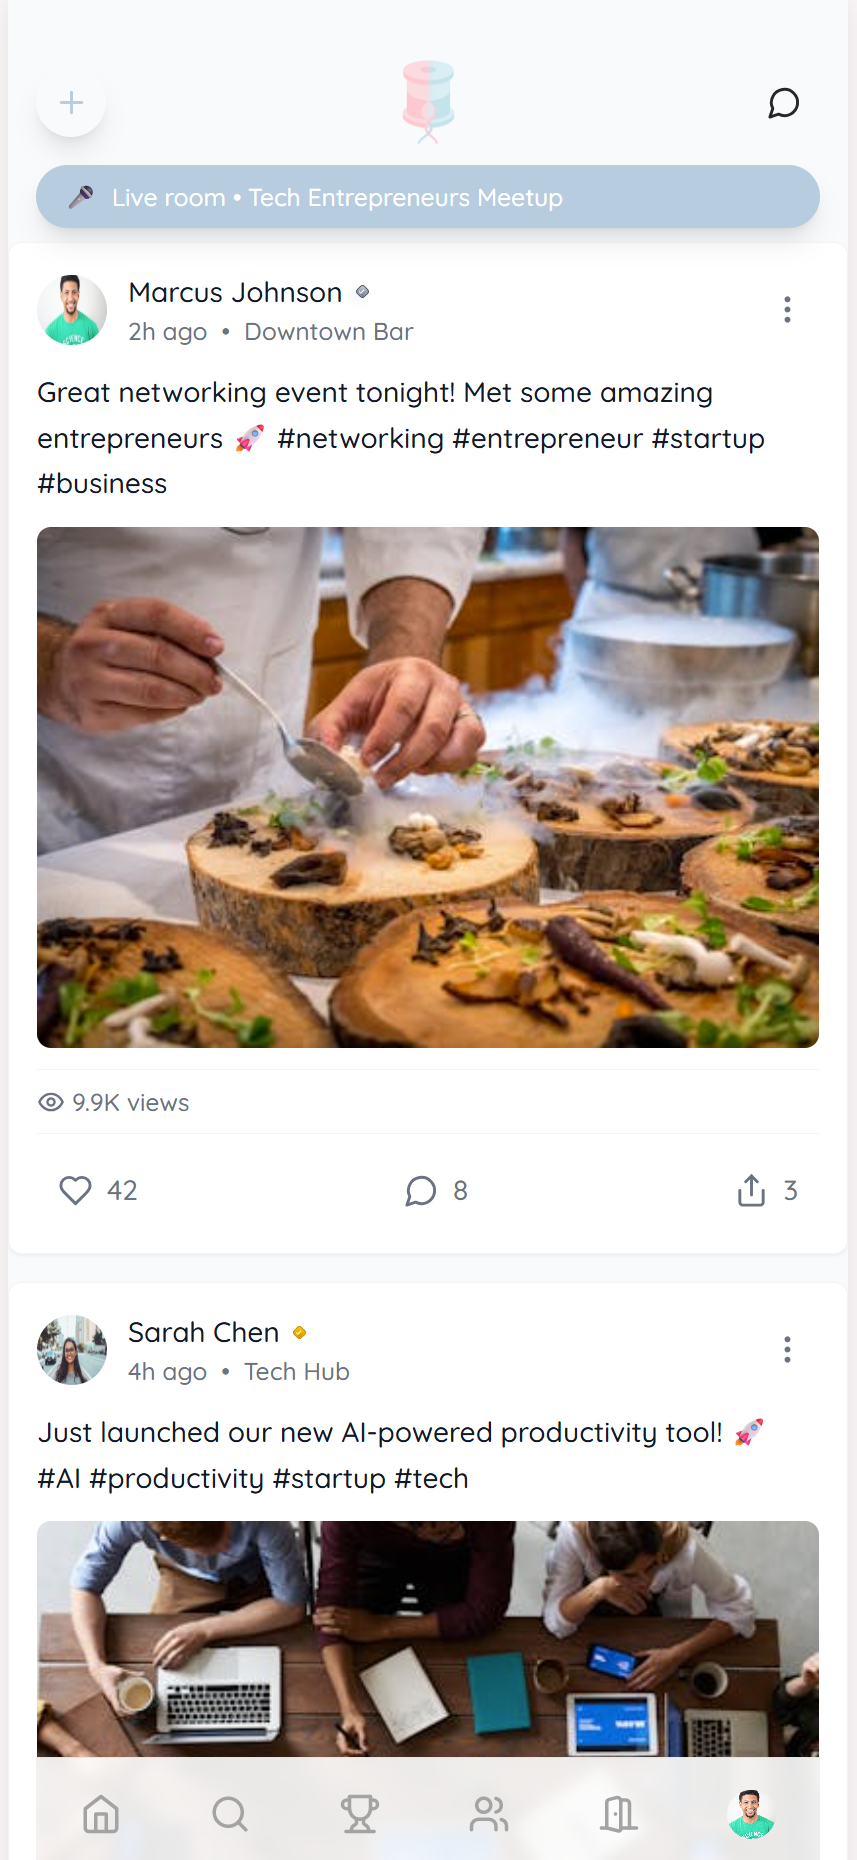
Task: Click the Marcus Johnson name link
Action: pyautogui.click(x=235, y=292)
